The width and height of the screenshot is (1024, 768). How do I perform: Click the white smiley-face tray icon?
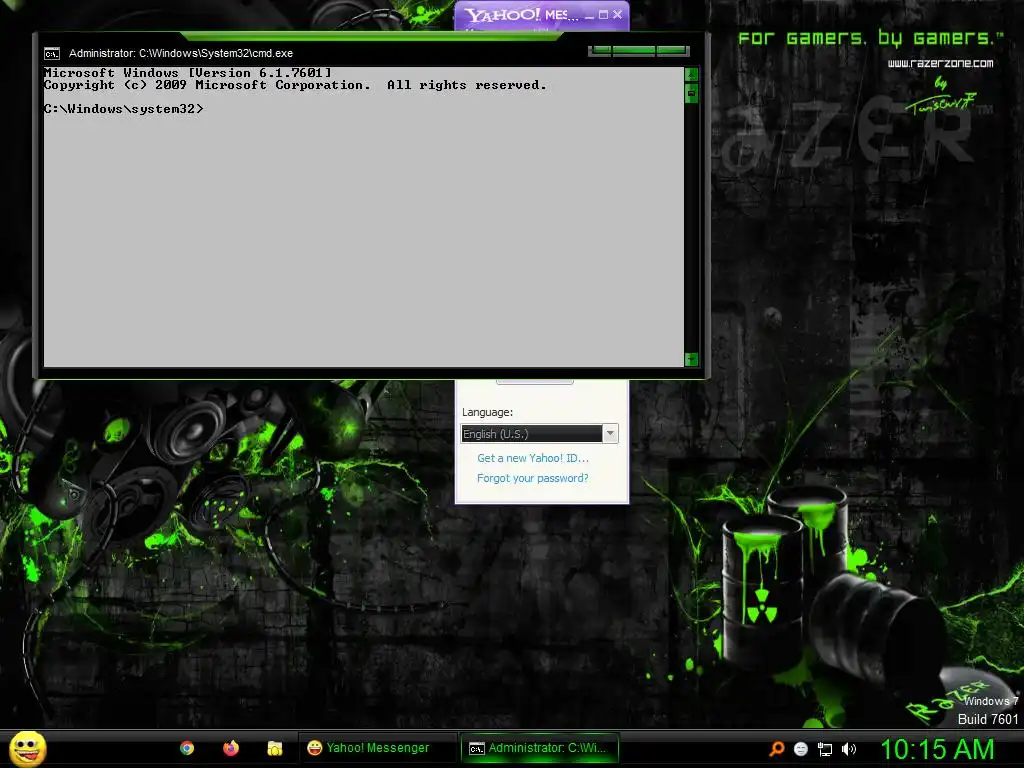click(801, 749)
